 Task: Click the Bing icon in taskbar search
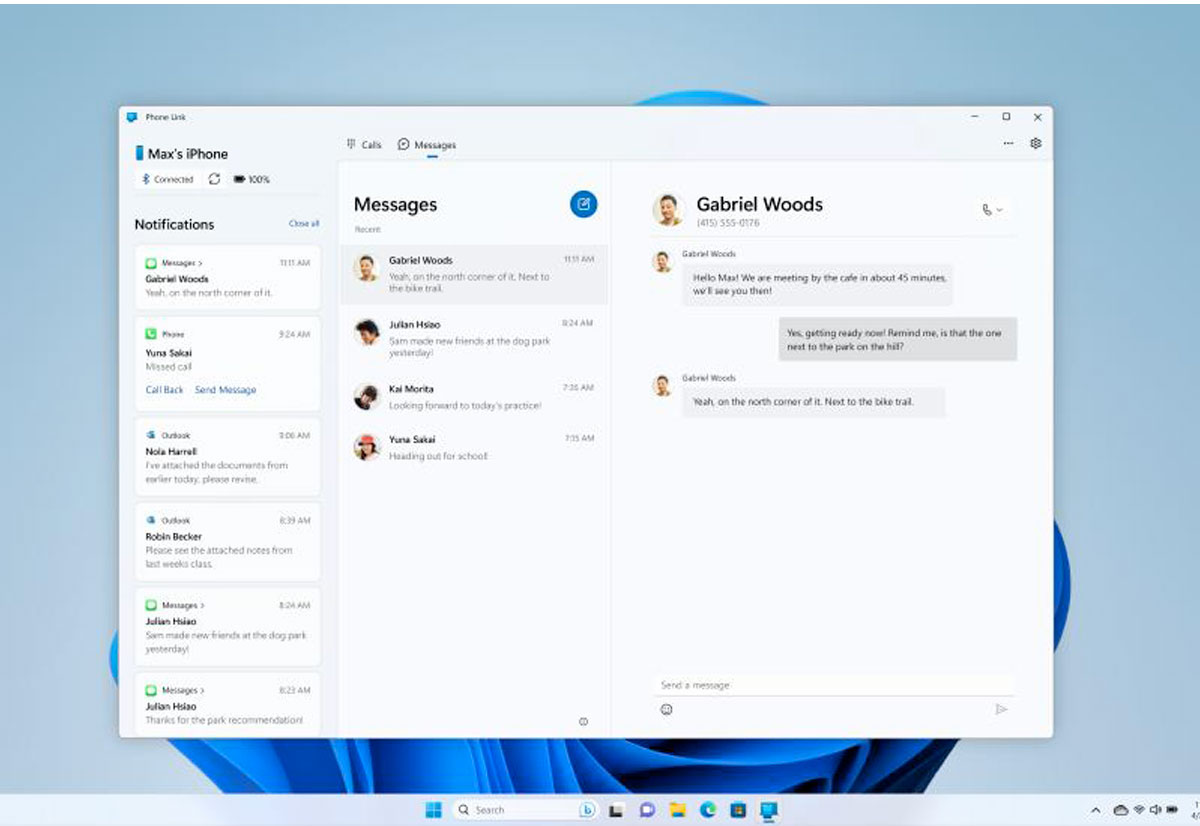[x=588, y=810]
